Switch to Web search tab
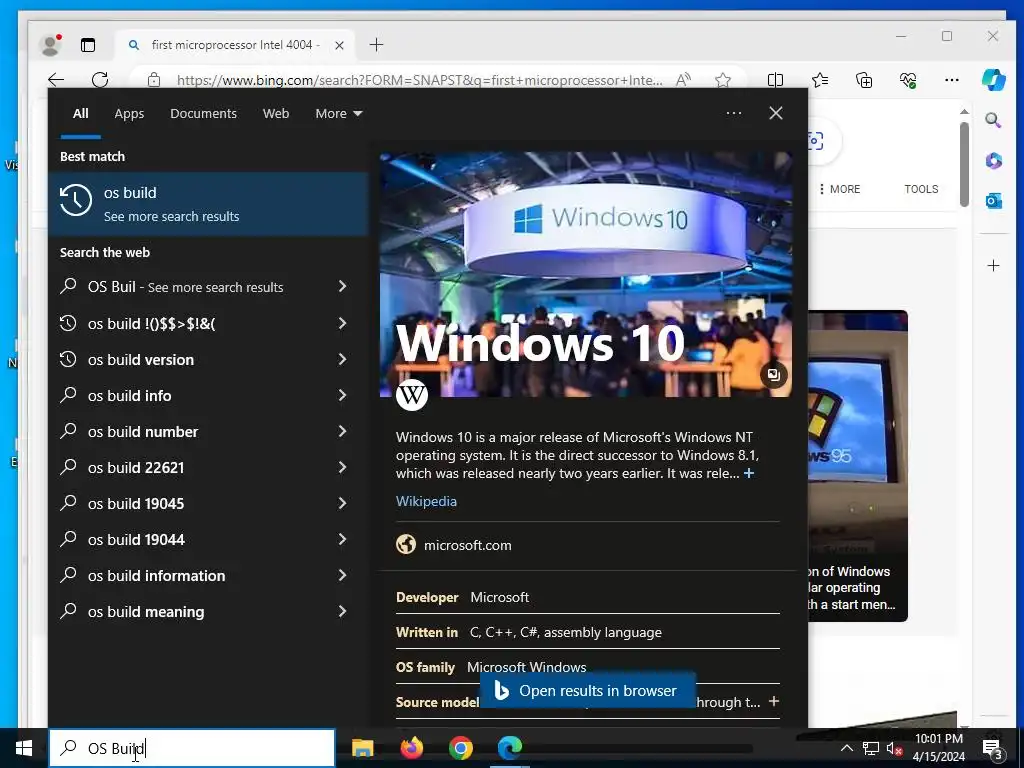The width and height of the screenshot is (1024, 768). [x=276, y=114]
